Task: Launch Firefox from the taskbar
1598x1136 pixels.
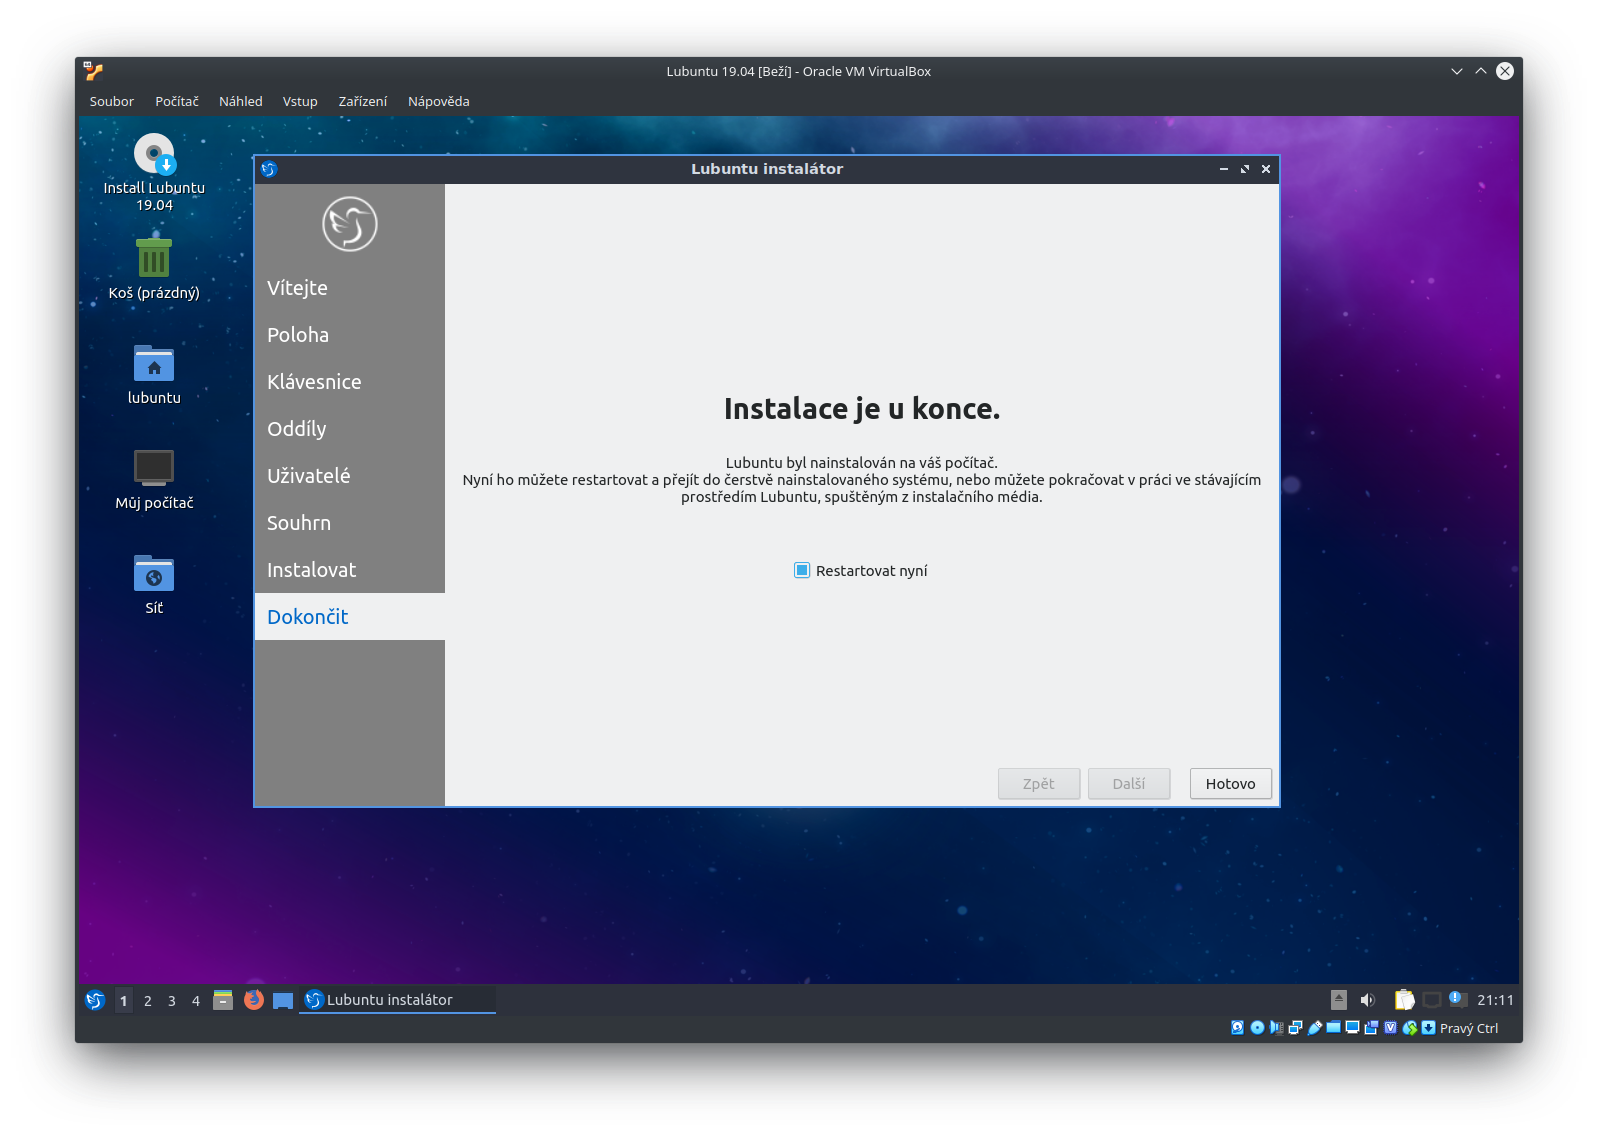Action: coord(254,1000)
